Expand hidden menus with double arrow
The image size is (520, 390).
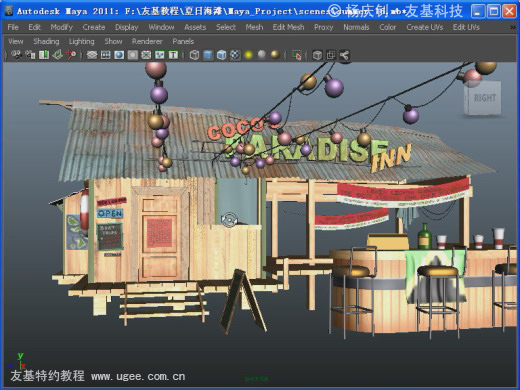513,27
